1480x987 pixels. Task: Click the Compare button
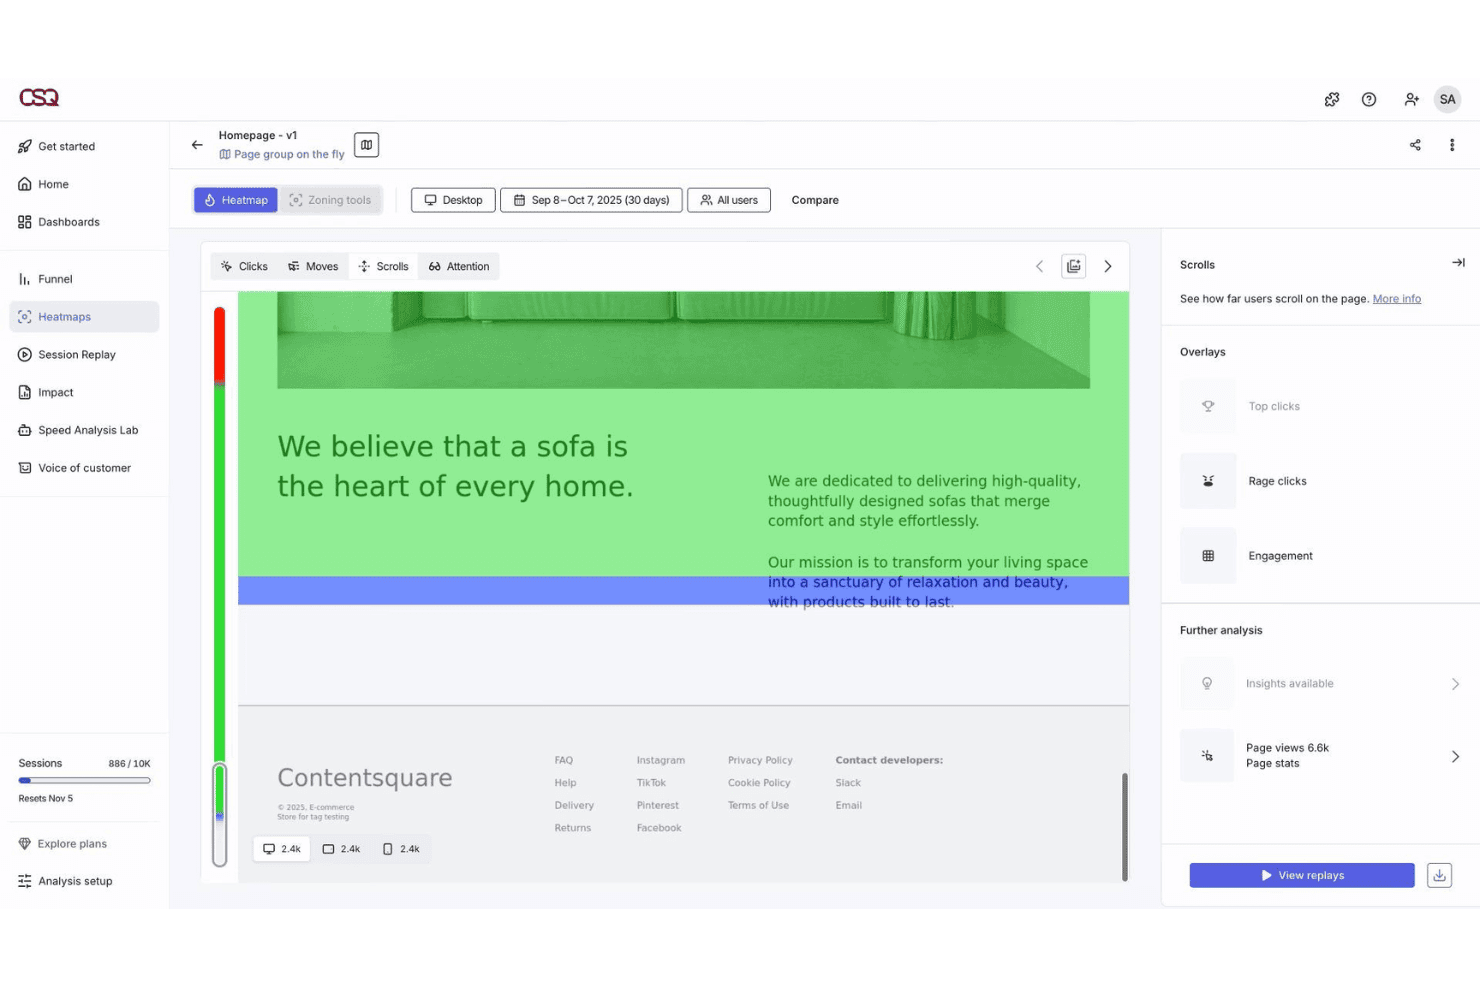pyautogui.click(x=815, y=200)
